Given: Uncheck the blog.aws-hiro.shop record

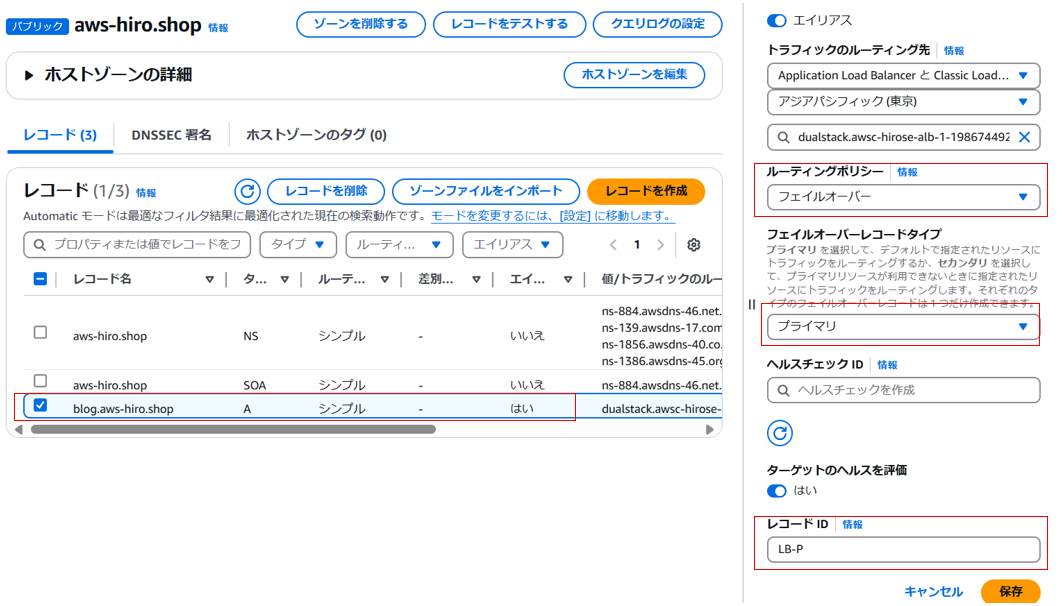Looking at the screenshot, I should [41, 405].
